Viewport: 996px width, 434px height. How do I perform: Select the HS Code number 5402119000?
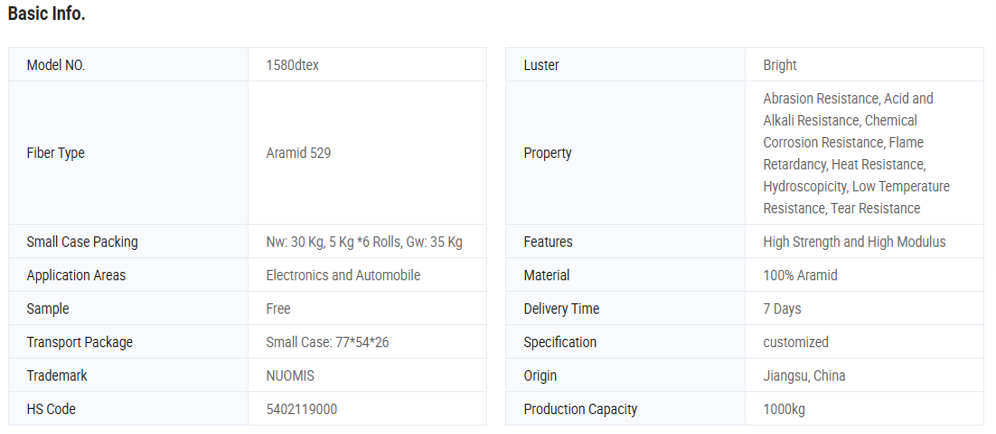coord(302,409)
